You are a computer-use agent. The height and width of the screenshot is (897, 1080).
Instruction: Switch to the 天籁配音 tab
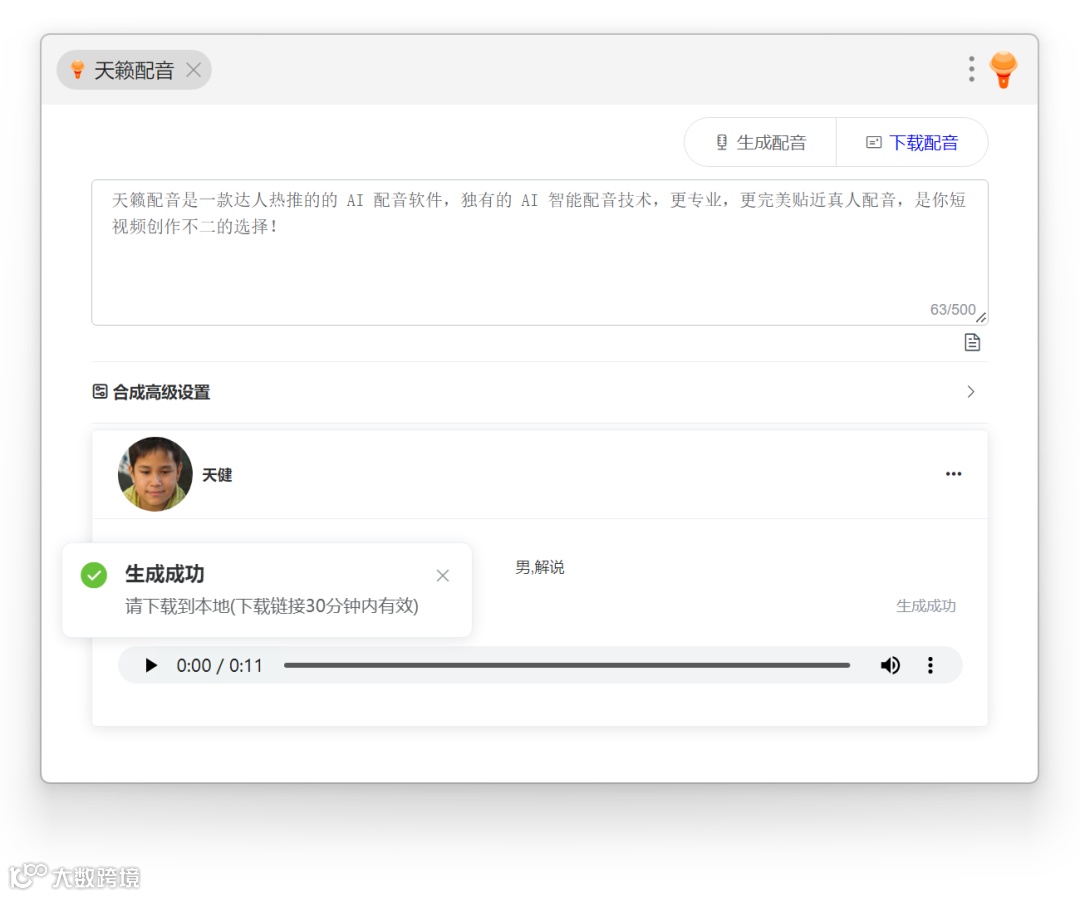pos(133,70)
